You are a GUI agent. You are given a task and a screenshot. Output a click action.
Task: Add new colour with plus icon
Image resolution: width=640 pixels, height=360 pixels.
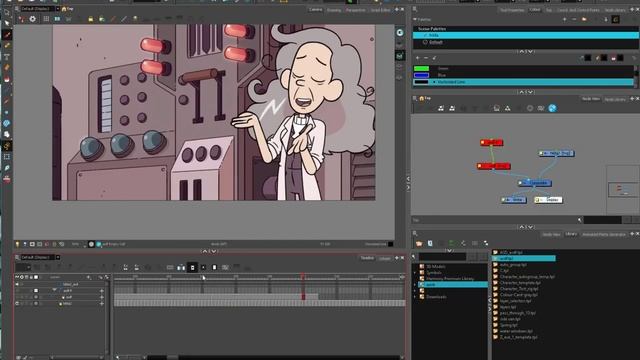(x=417, y=58)
